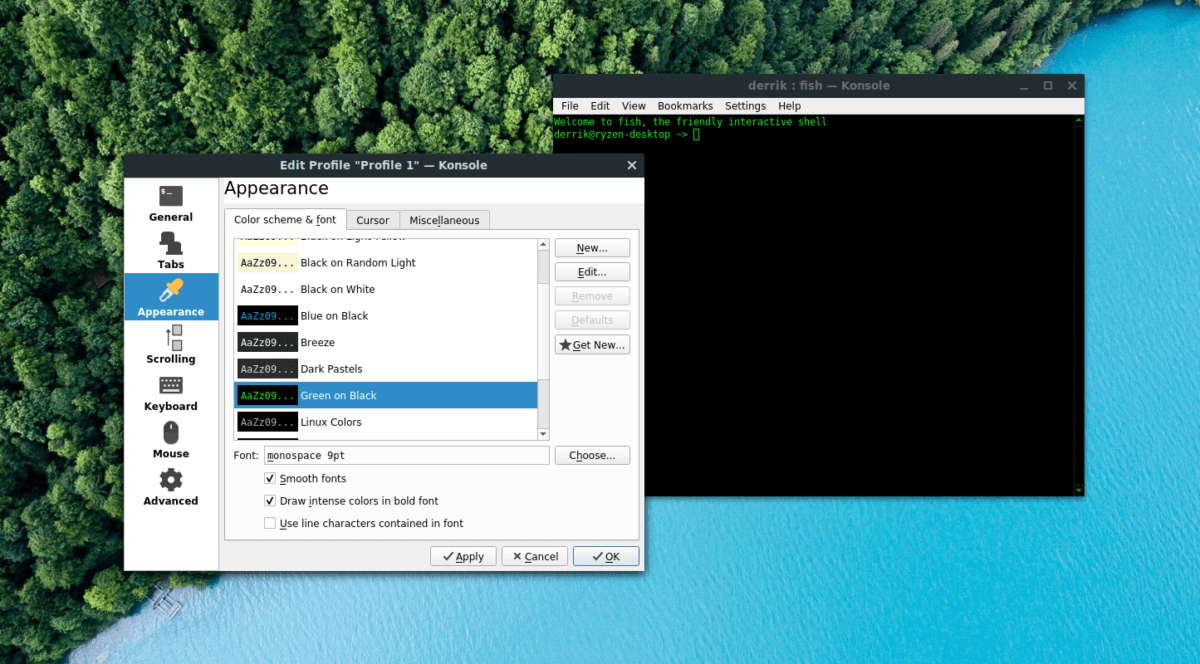Viewport: 1200px width, 664px height.
Task: Click the monospace 9pt font field
Action: click(x=407, y=456)
